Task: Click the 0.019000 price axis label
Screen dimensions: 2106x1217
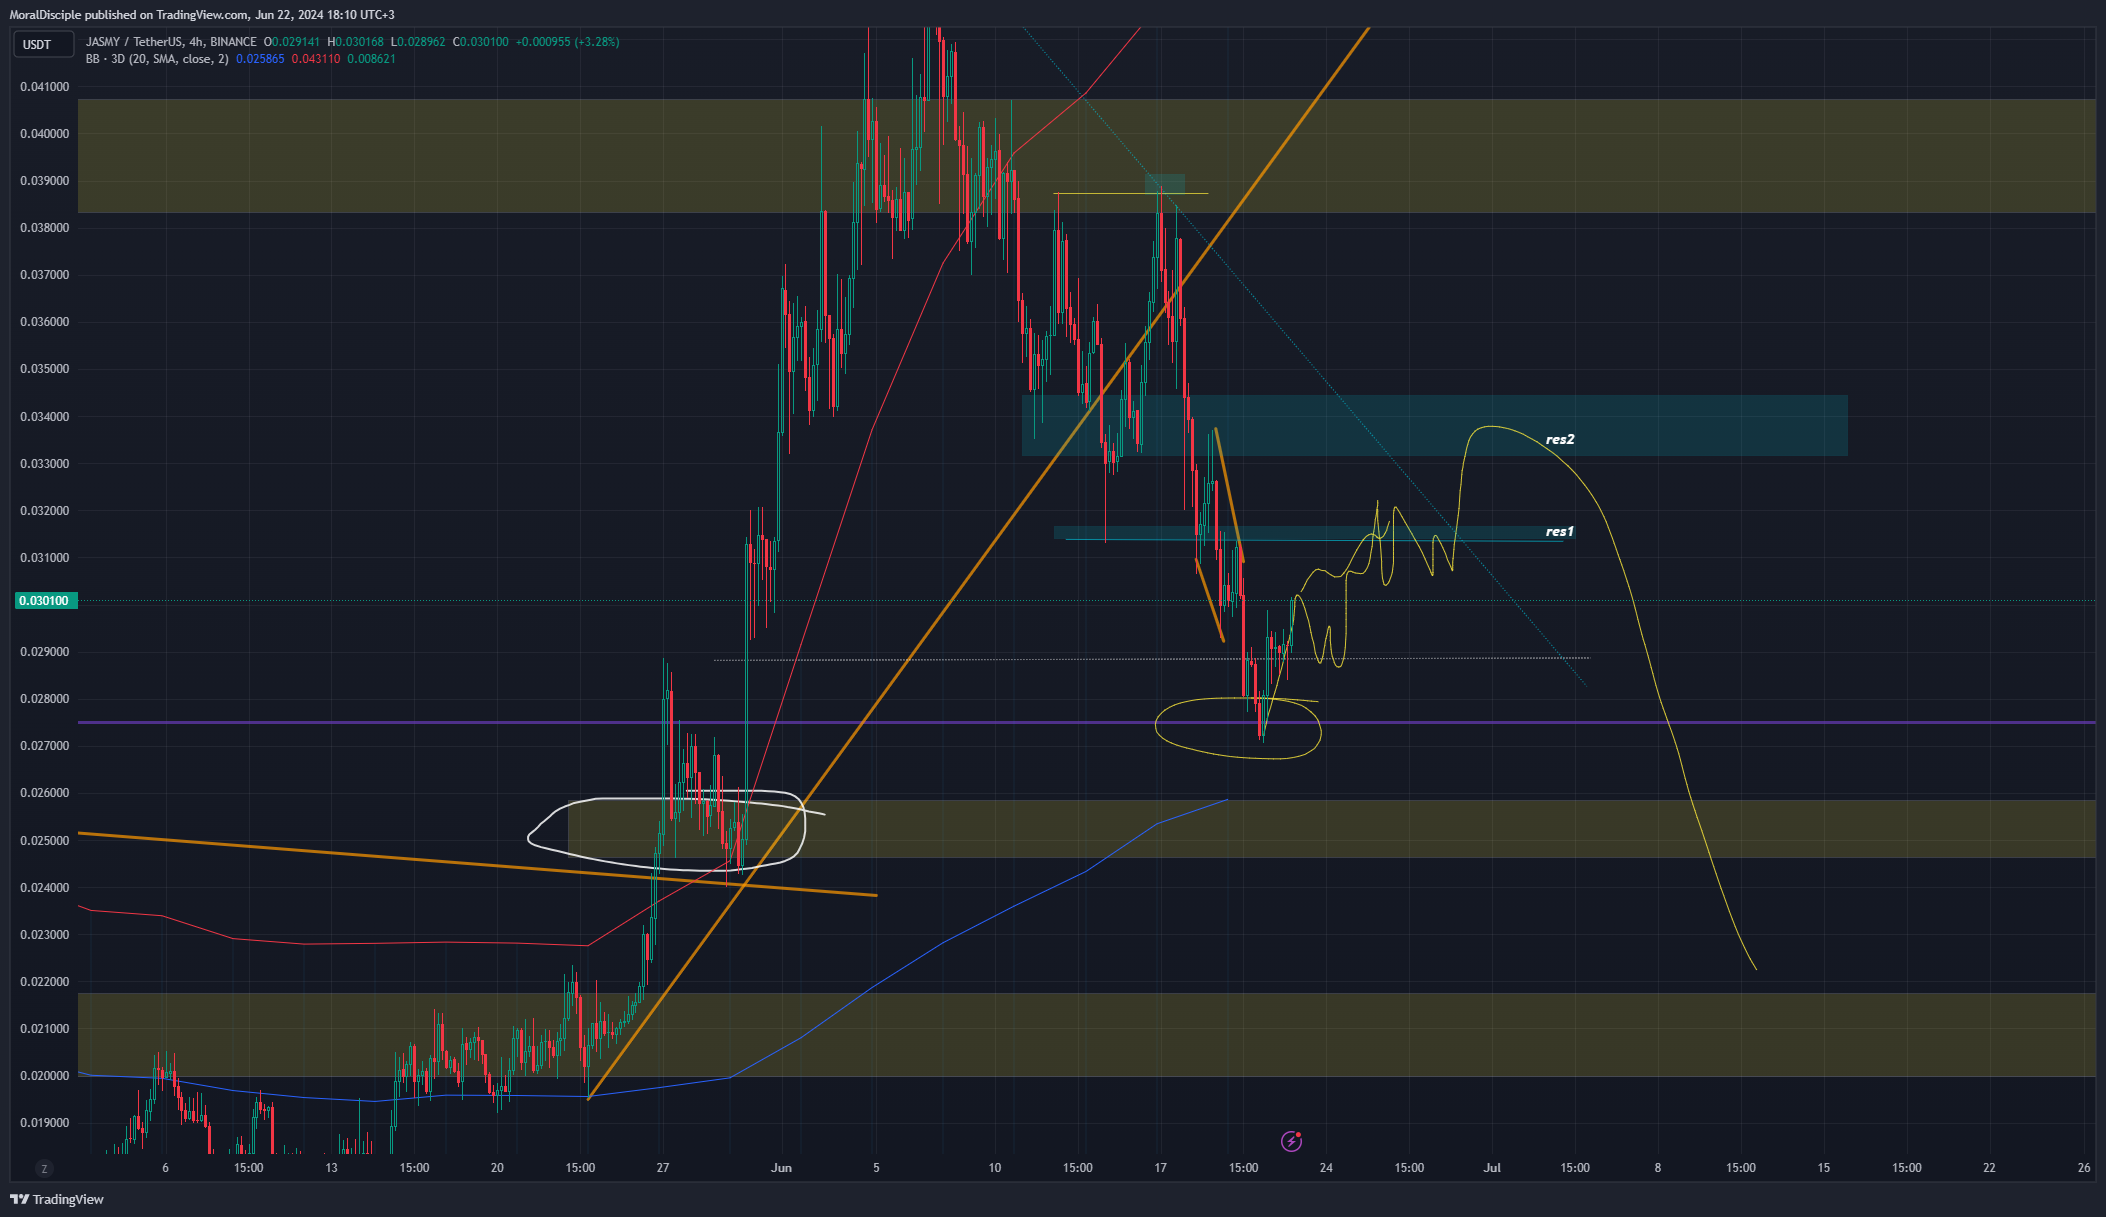Action: (45, 1123)
